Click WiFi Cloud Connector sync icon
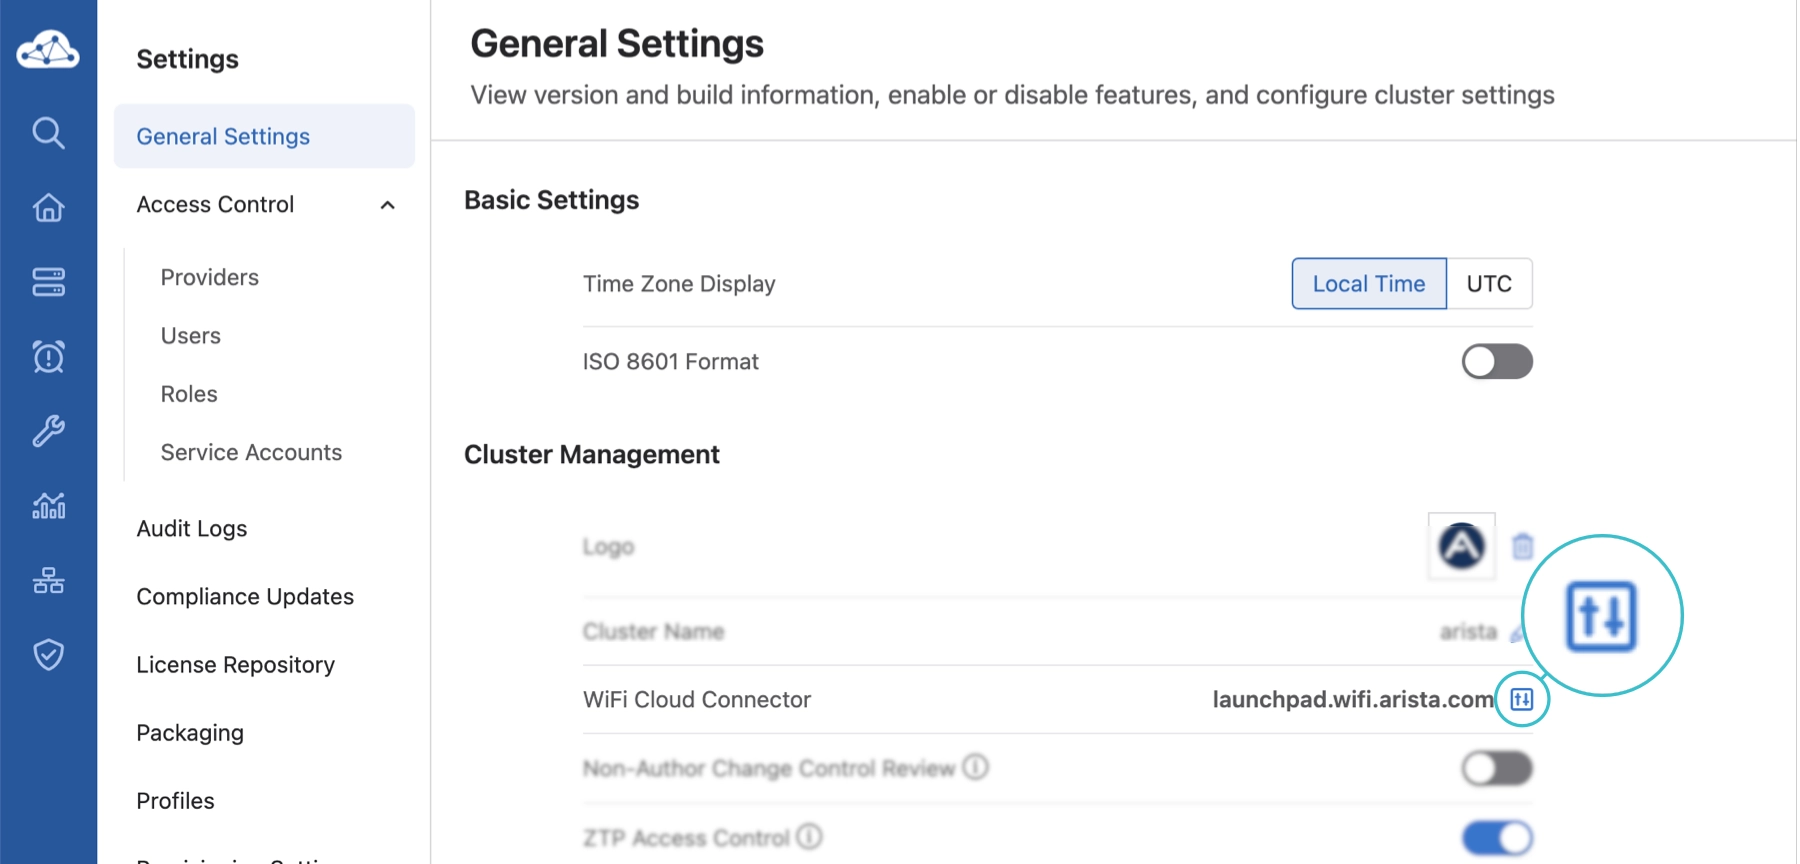The height and width of the screenshot is (864, 1800). pyautogui.click(x=1521, y=699)
